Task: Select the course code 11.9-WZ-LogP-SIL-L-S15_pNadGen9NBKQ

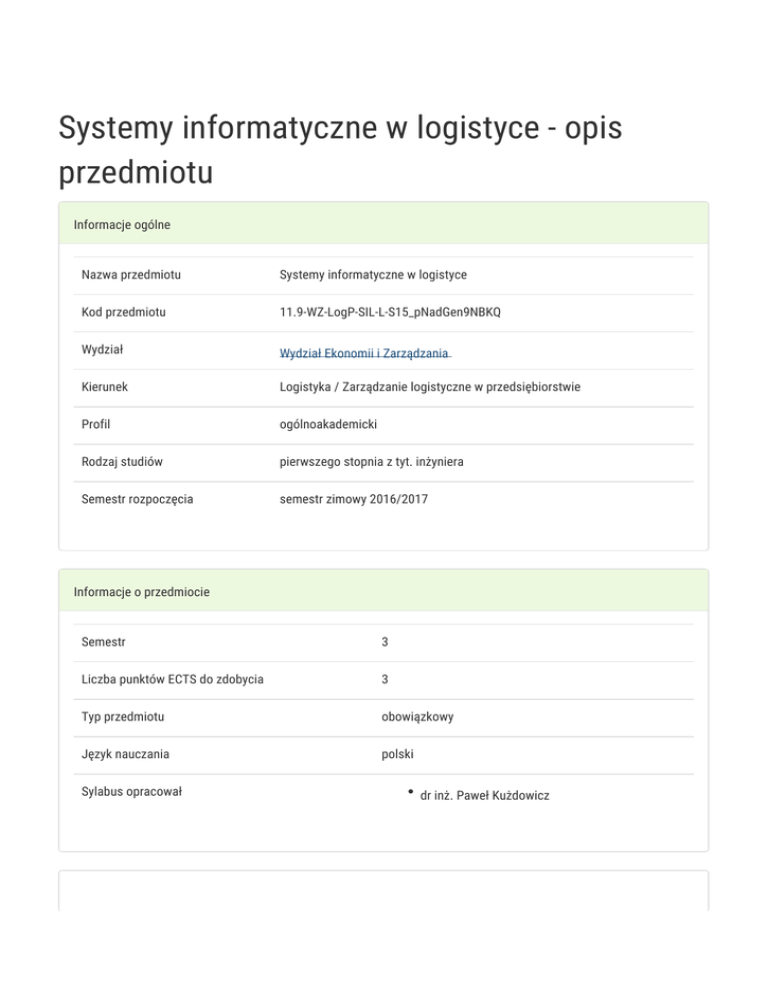Action: click(x=390, y=312)
